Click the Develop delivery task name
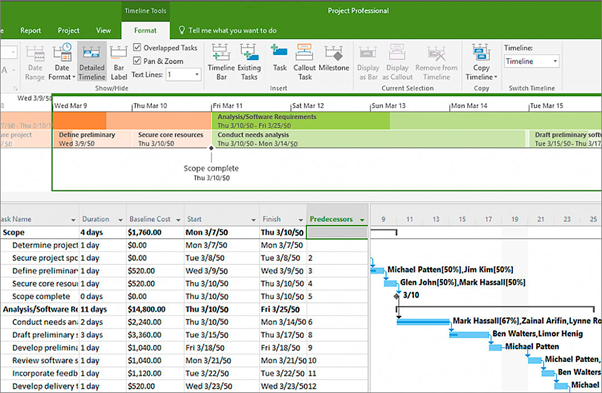 (45, 386)
